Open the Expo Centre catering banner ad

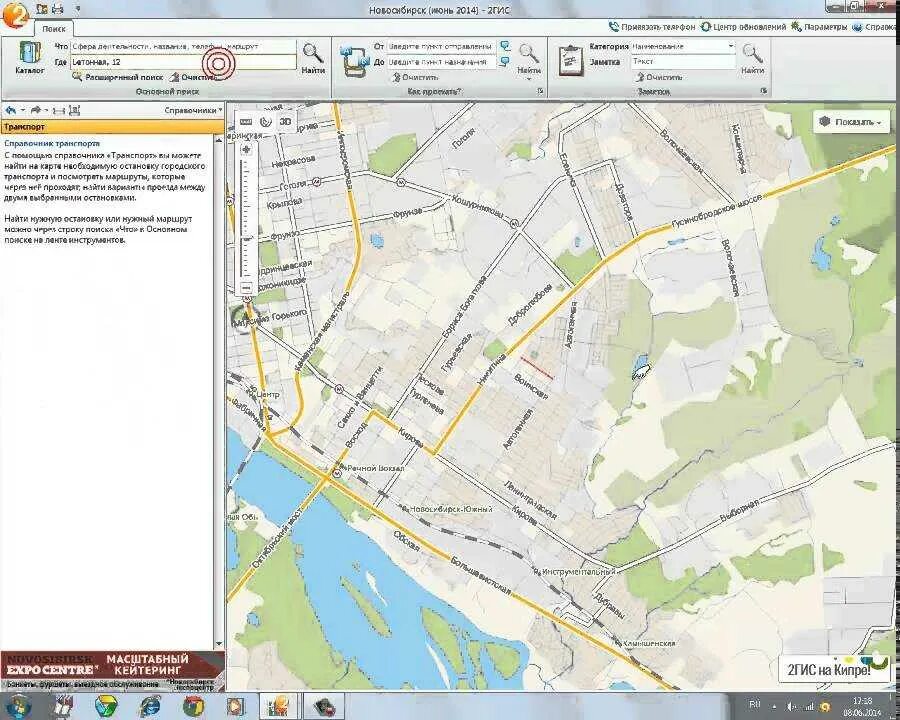click(112, 671)
